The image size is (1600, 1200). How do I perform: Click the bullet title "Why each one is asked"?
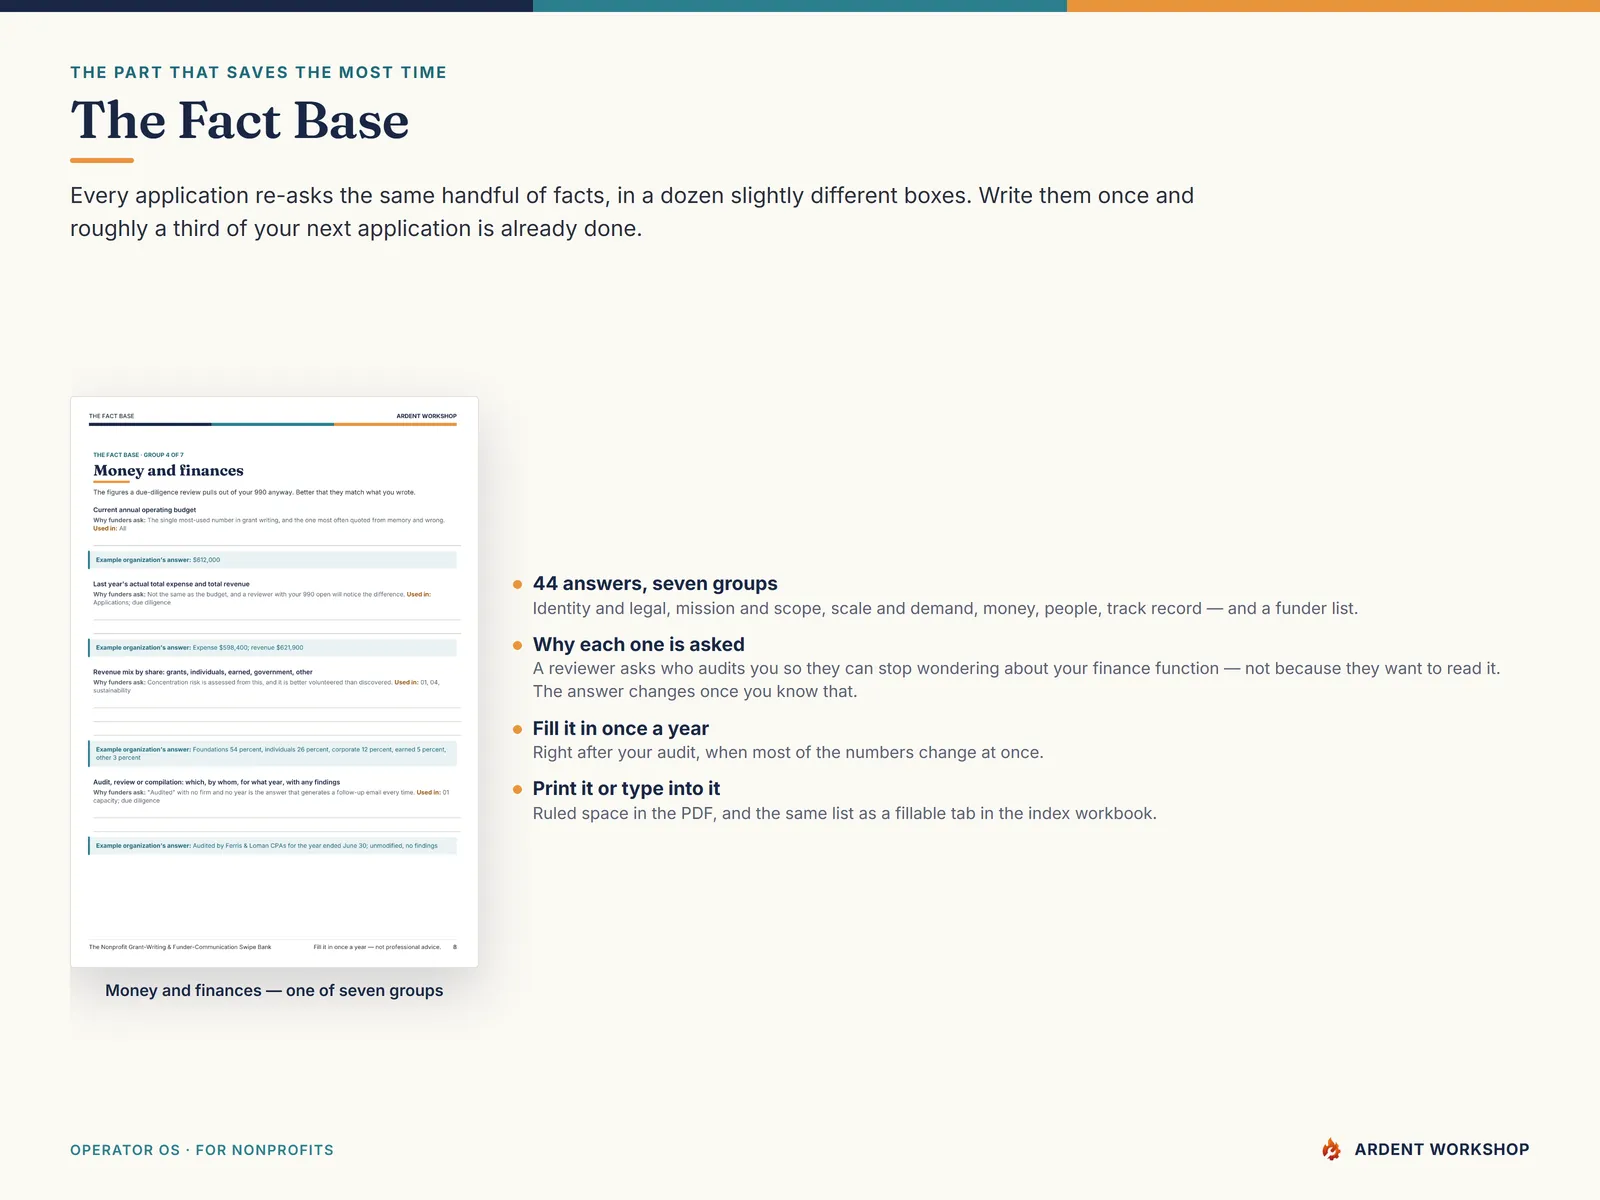(x=639, y=645)
